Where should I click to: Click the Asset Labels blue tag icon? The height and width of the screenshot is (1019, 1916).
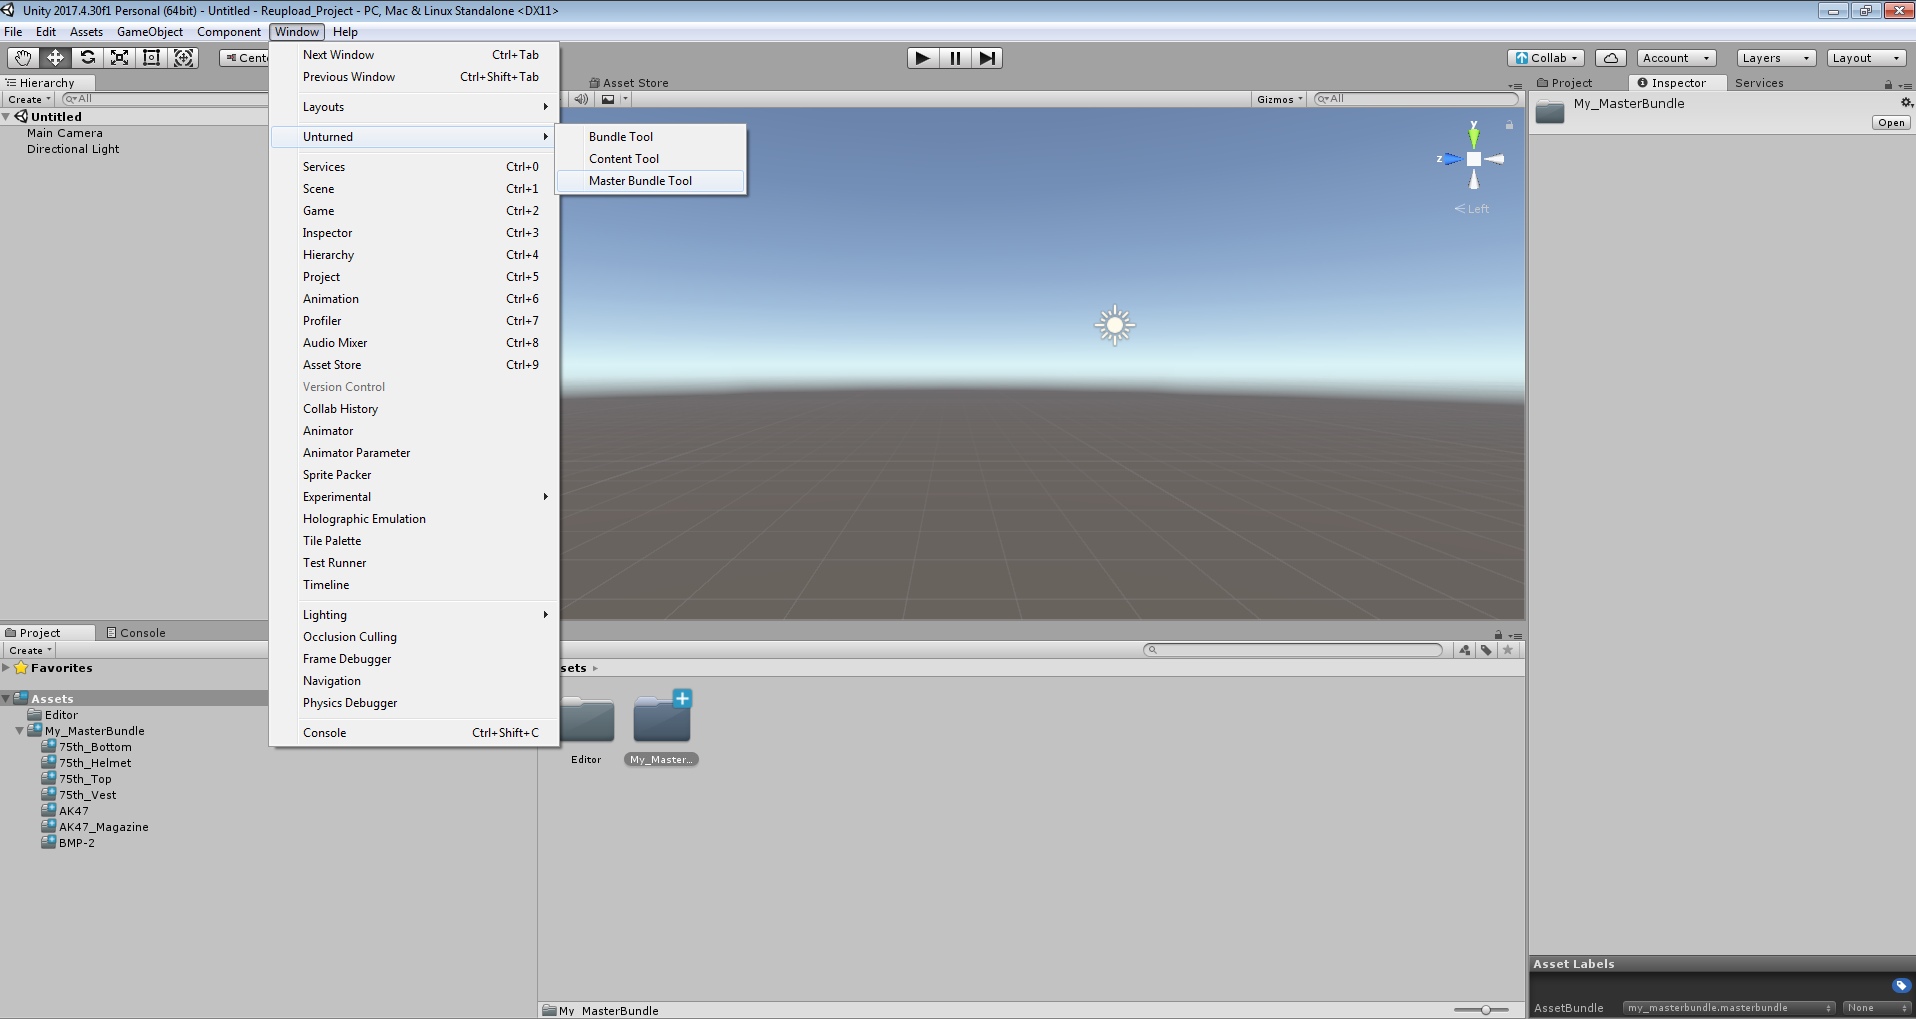1901,986
